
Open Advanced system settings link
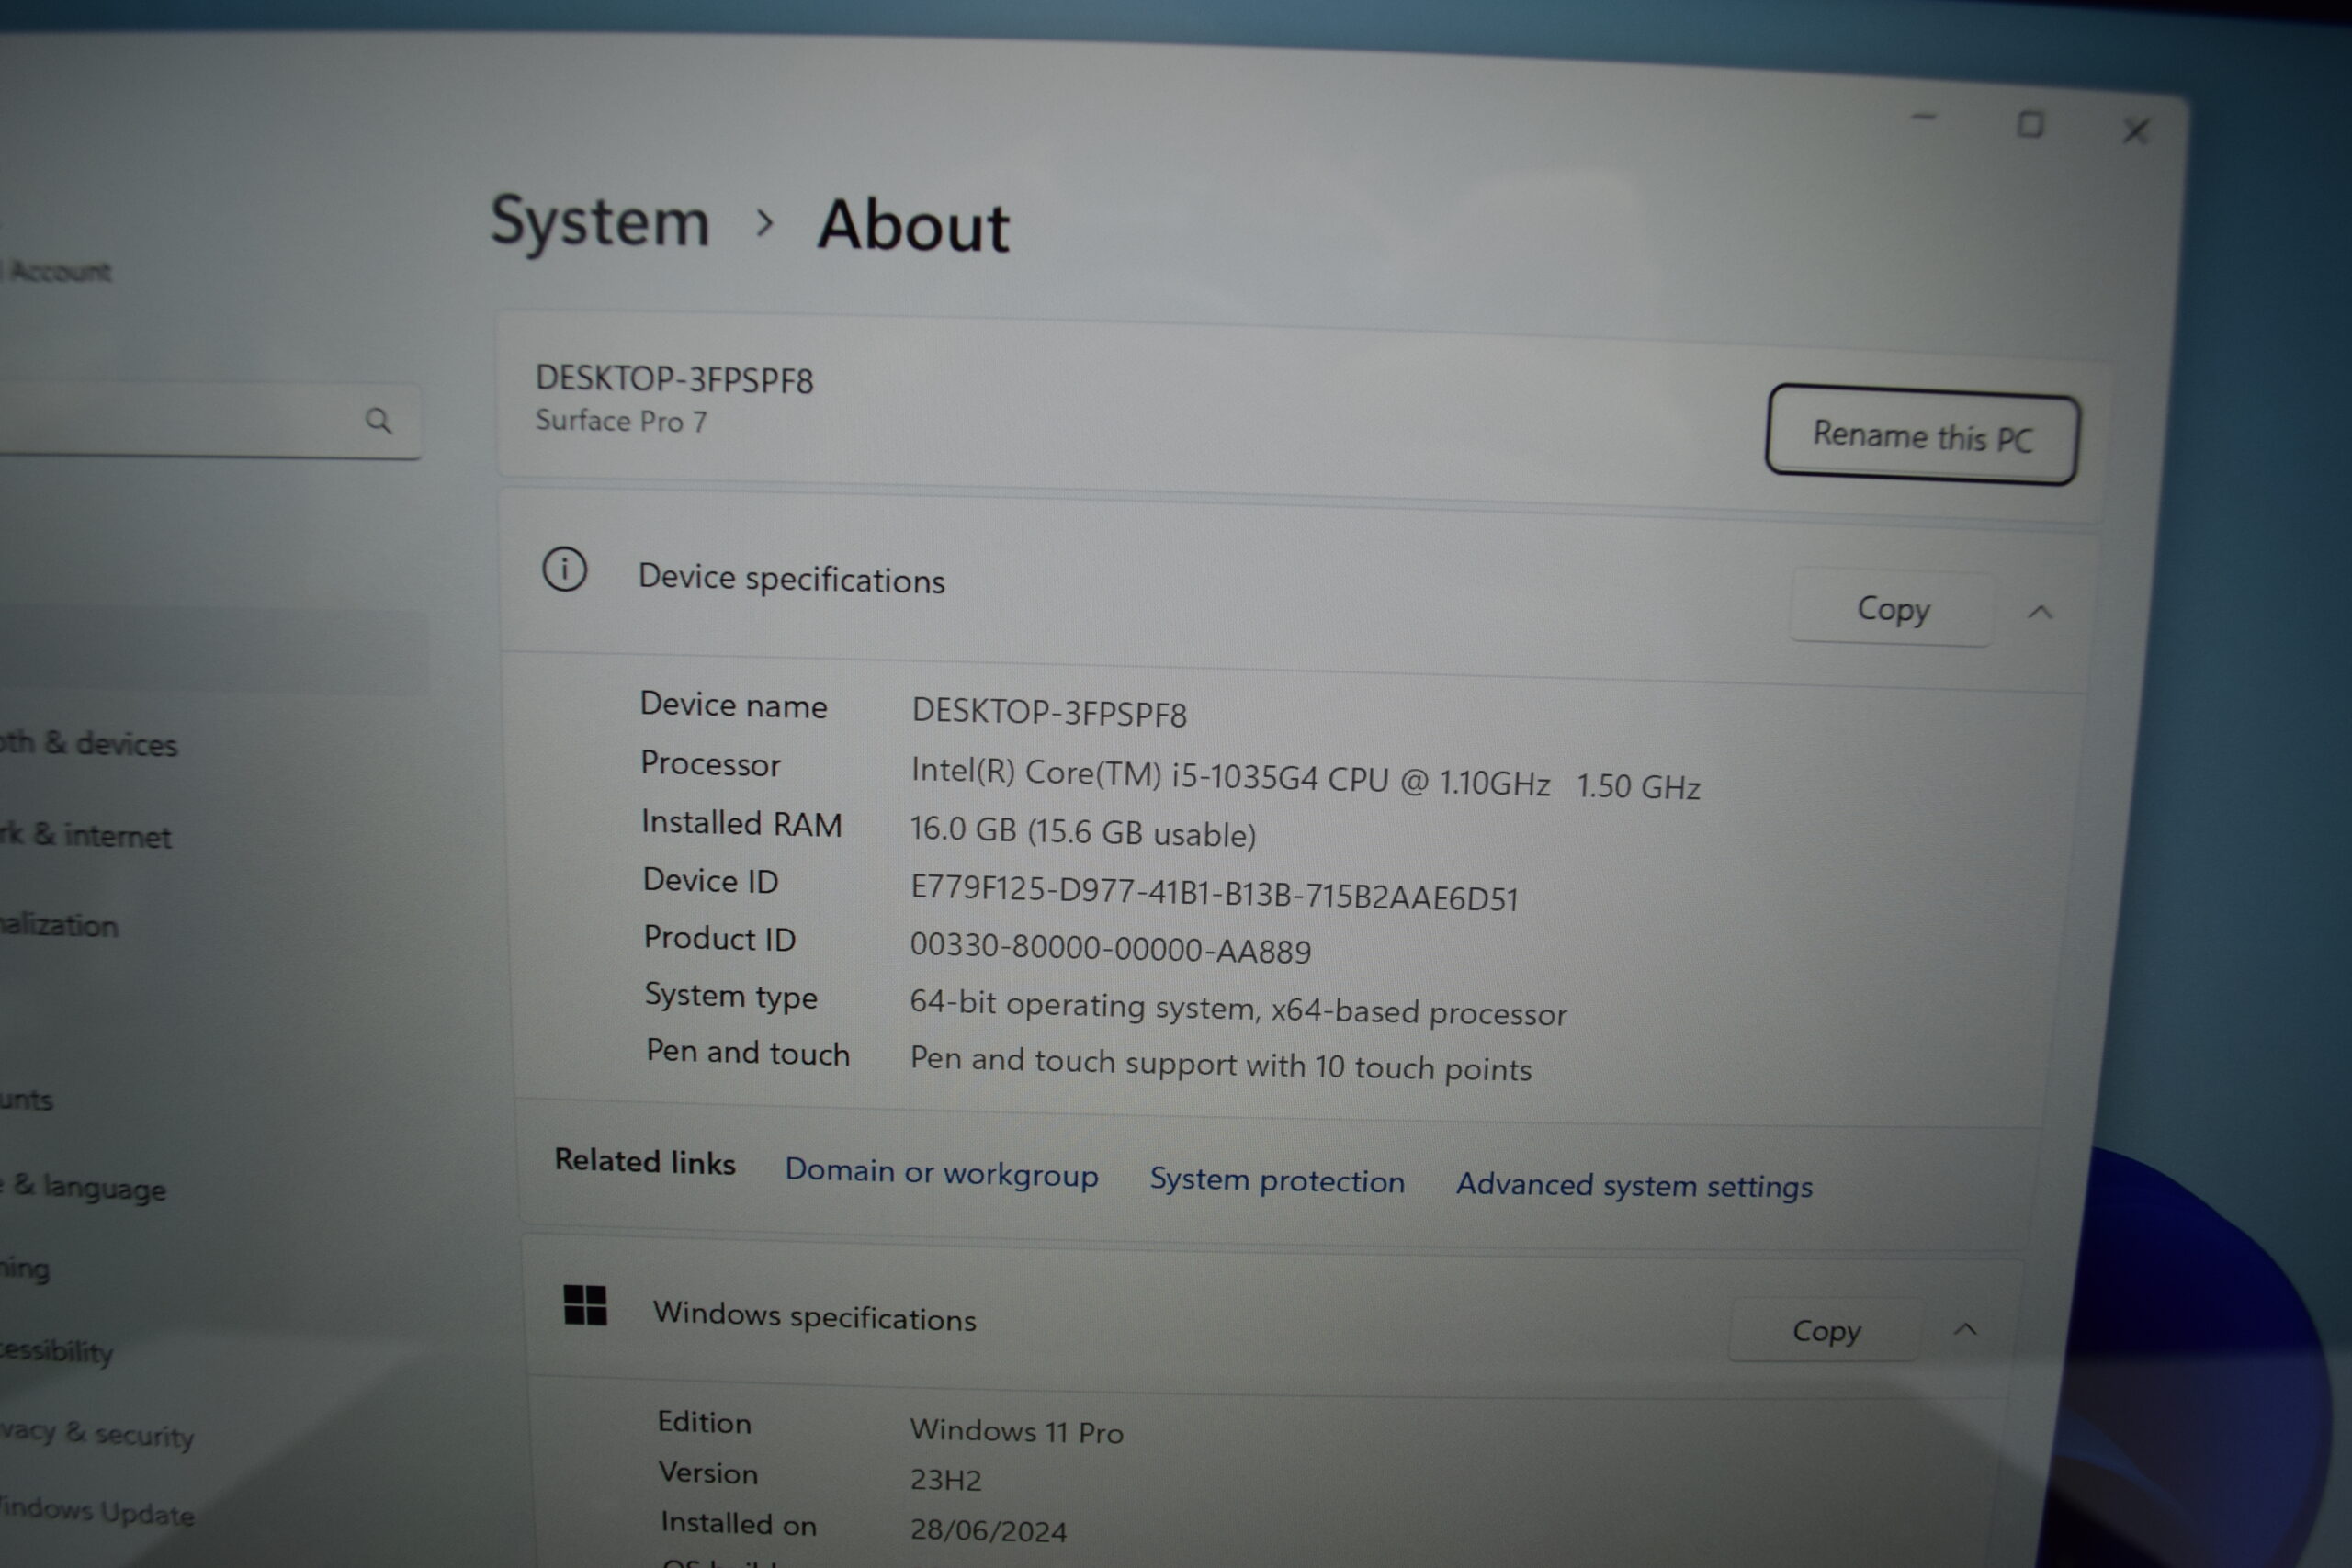(x=1634, y=1185)
